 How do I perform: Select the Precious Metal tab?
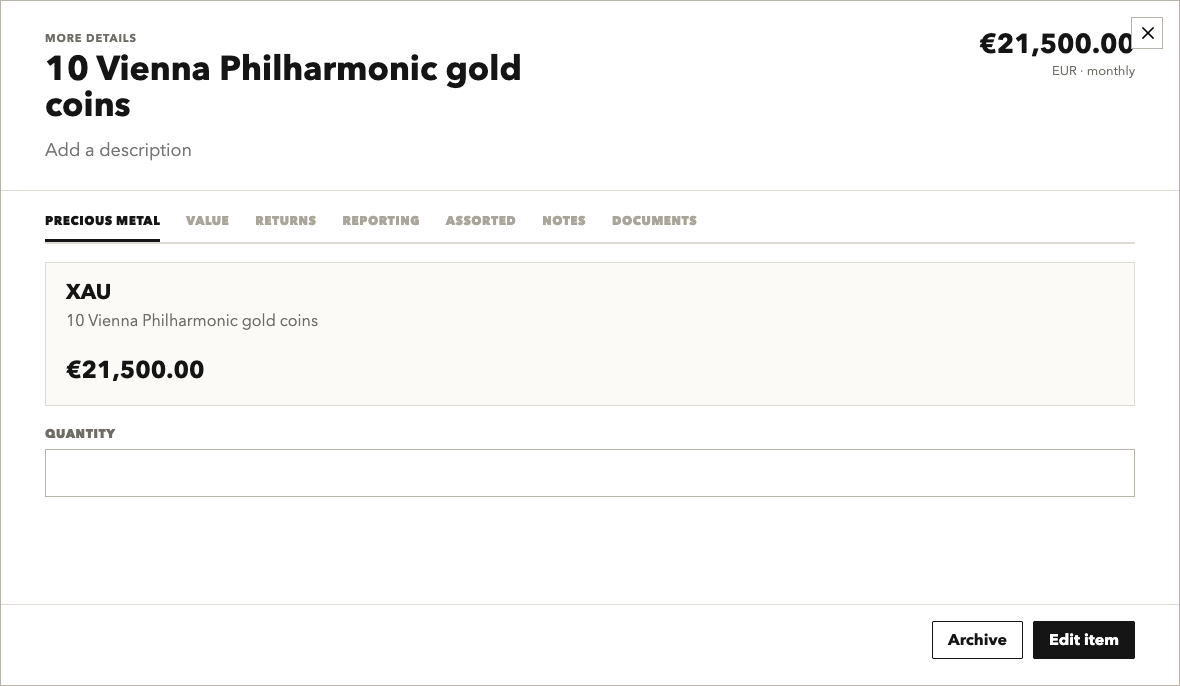point(102,220)
